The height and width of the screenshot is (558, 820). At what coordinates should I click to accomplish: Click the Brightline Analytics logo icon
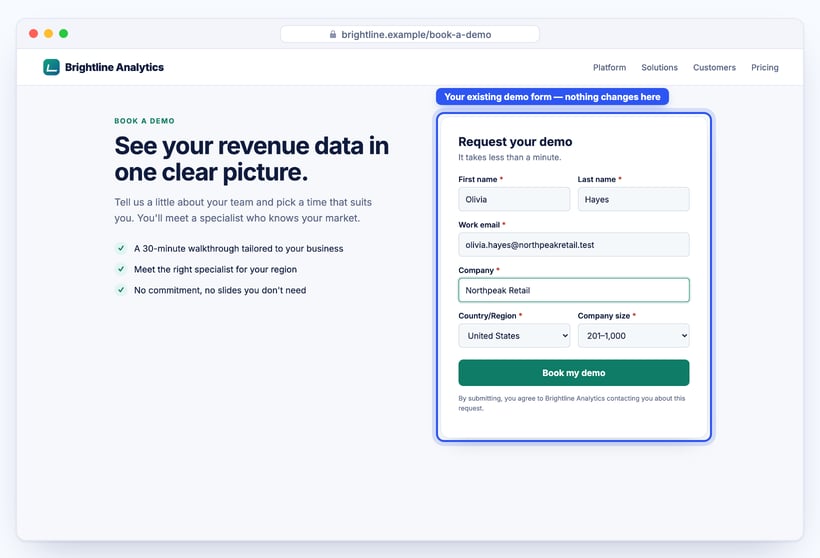51,67
